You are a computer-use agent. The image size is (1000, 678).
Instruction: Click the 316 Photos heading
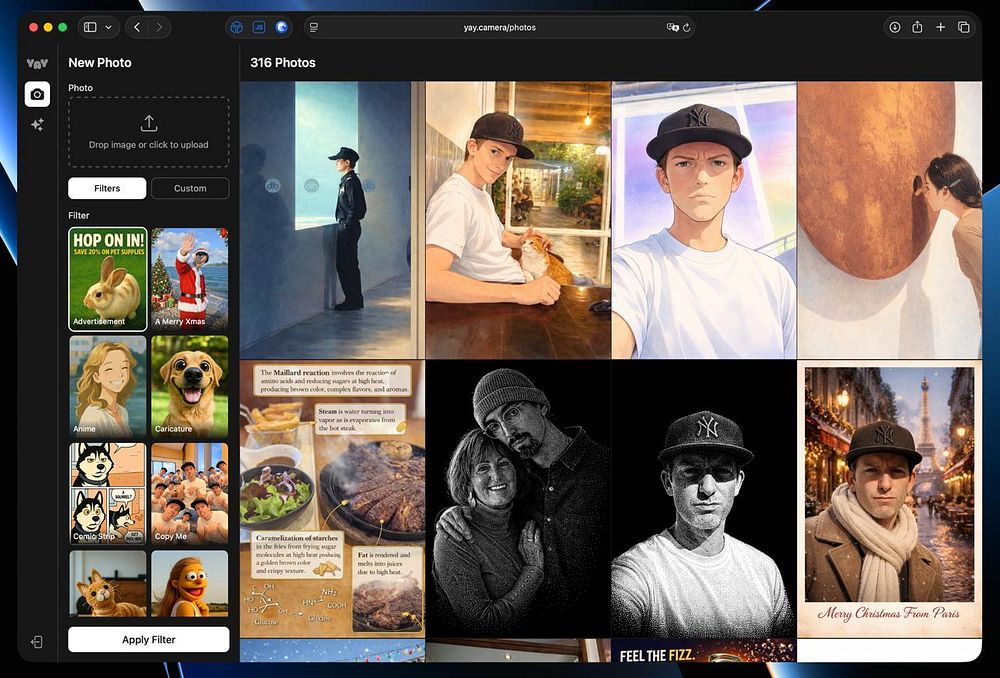(x=283, y=63)
